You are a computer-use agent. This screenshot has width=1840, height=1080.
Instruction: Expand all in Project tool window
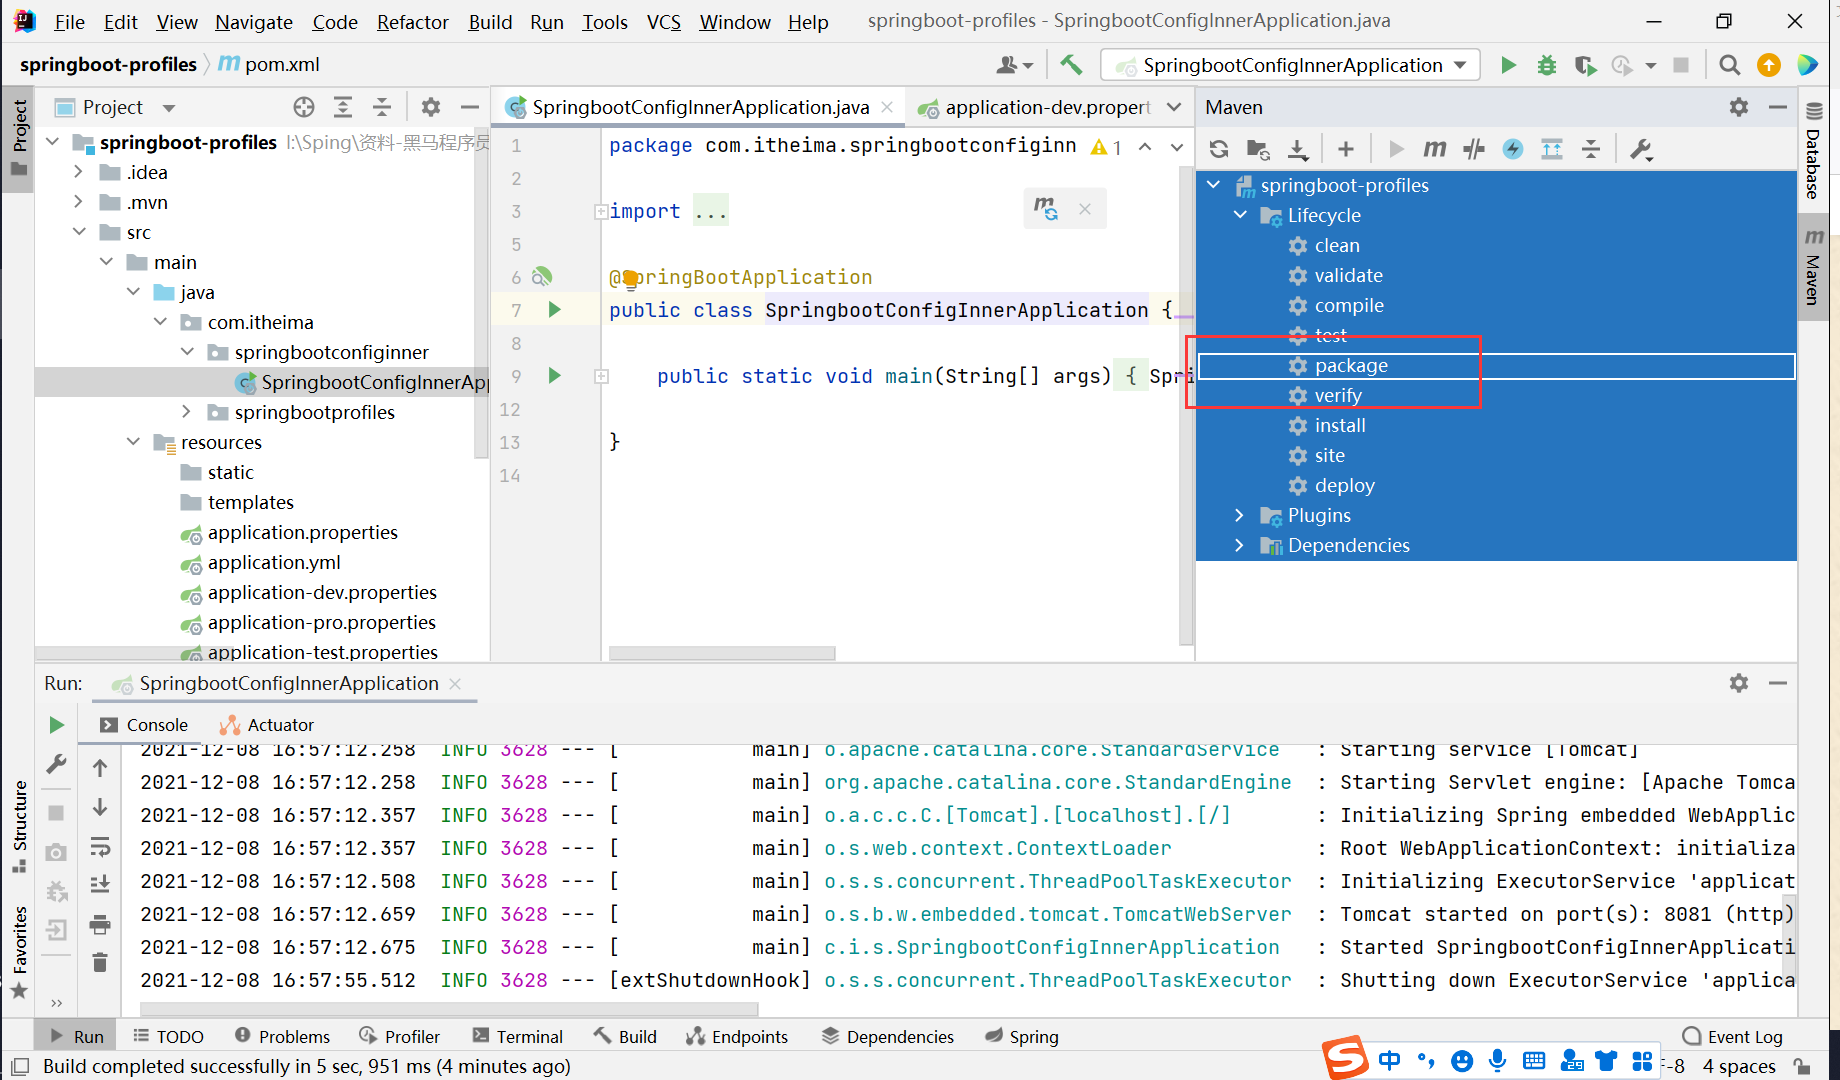click(x=343, y=107)
